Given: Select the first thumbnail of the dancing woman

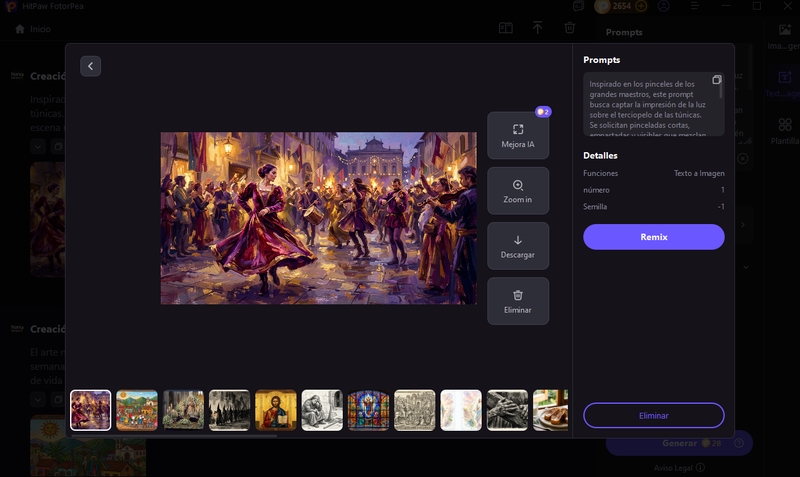Looking at the screenshot, I should tap(91, 410).
